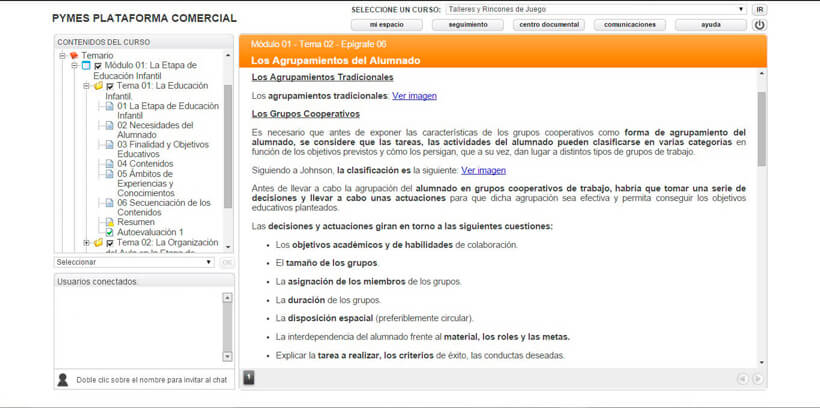Select tree item 06 Secuenciación de los Contenidos
Screen dimensions: 820x408
pyautogui.click(x=164, y=208)
